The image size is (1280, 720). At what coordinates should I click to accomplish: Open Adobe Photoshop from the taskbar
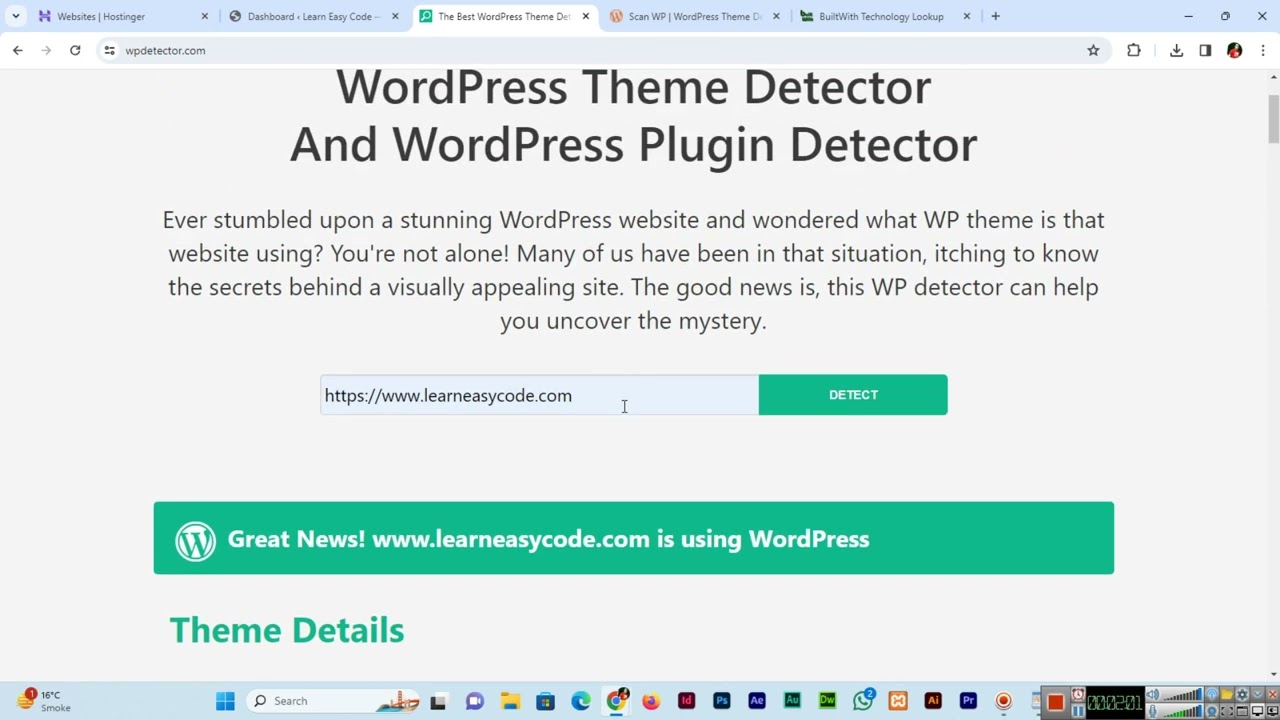(722, 701)
